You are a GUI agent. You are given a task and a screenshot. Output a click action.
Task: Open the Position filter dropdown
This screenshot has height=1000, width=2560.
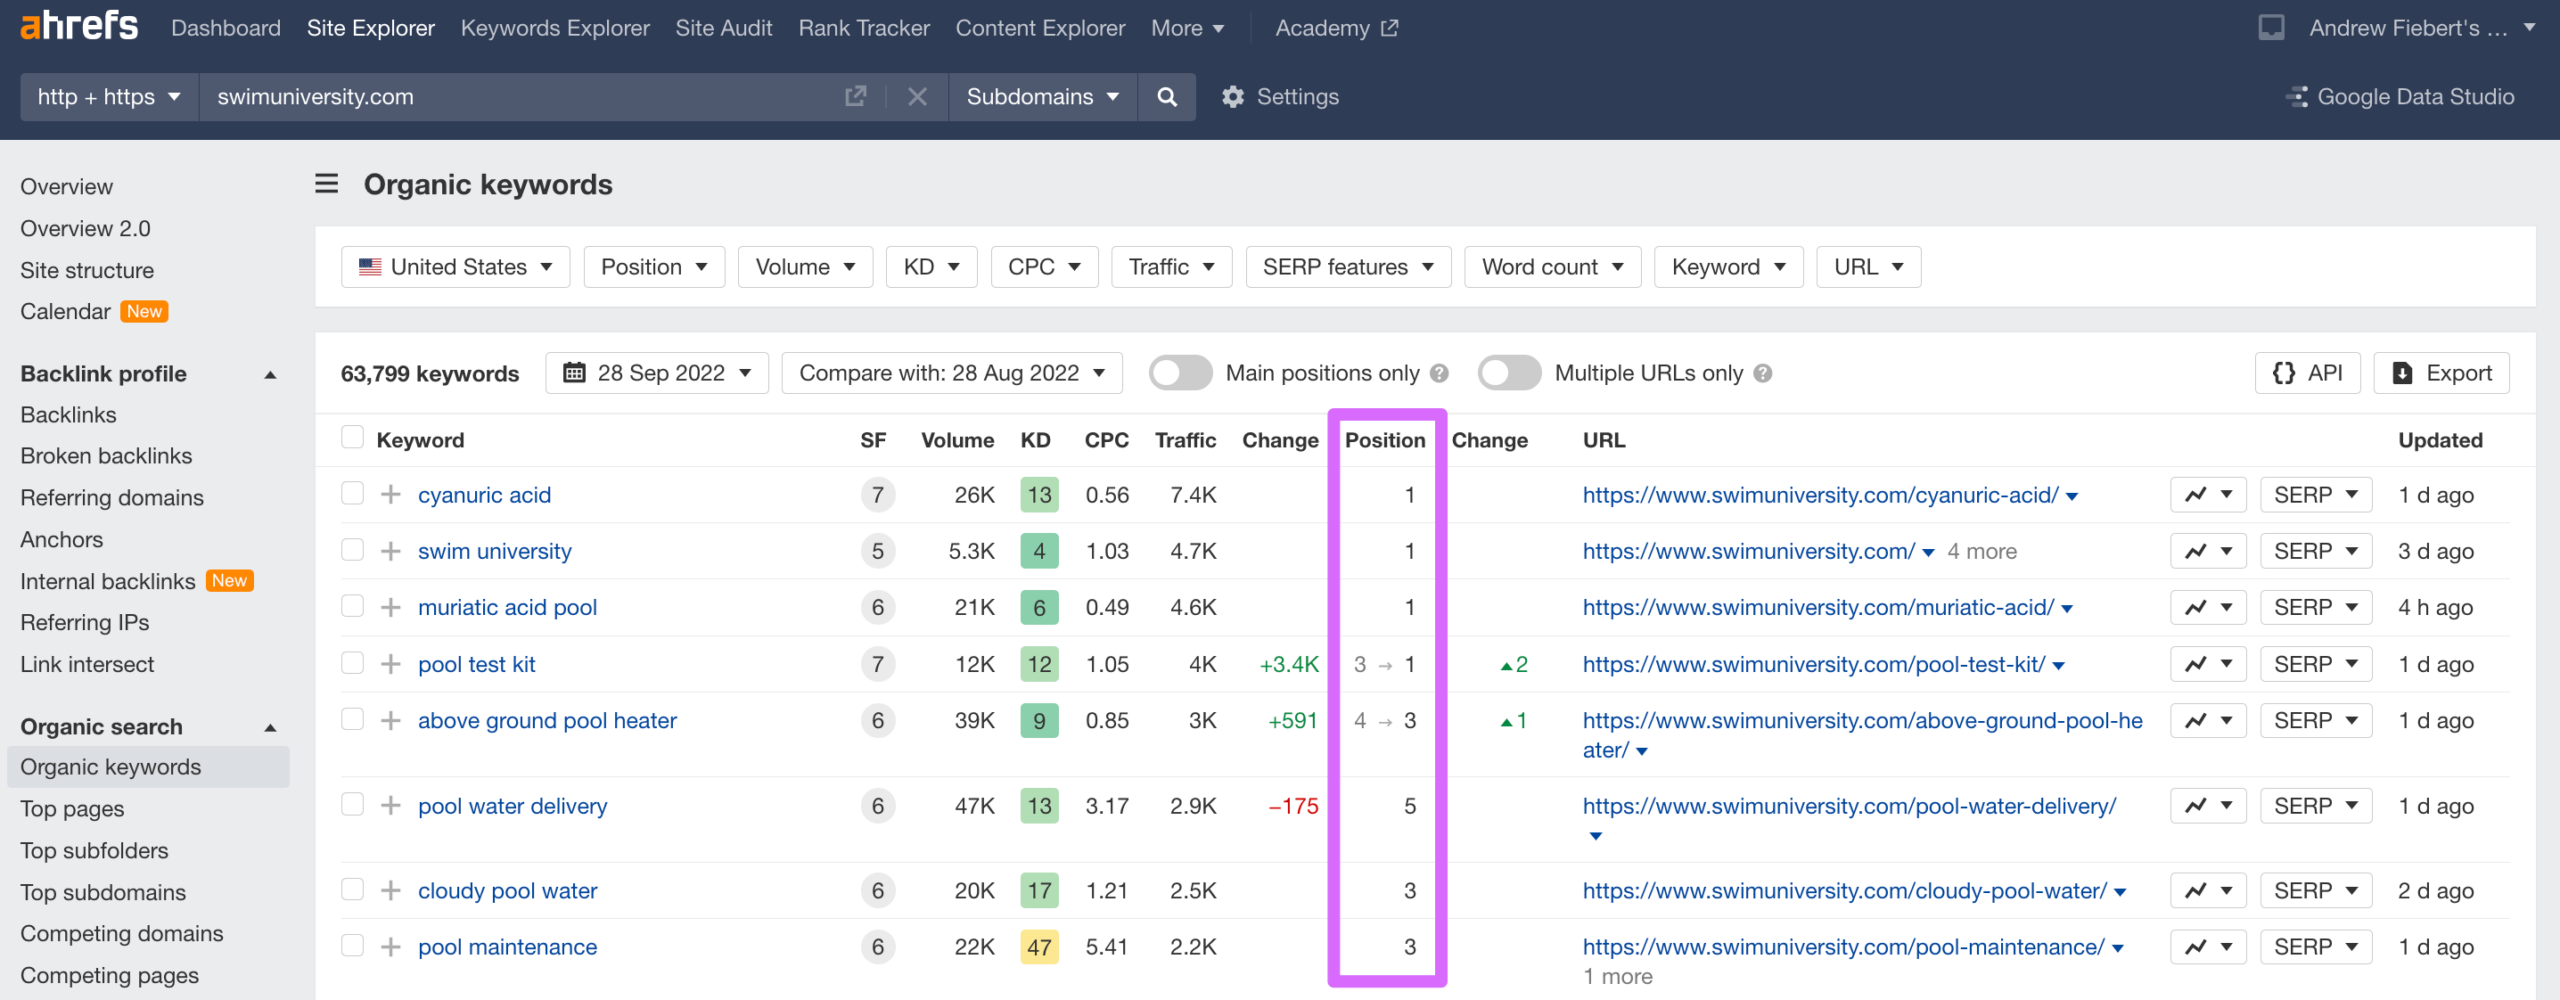[x=654, y=267]
